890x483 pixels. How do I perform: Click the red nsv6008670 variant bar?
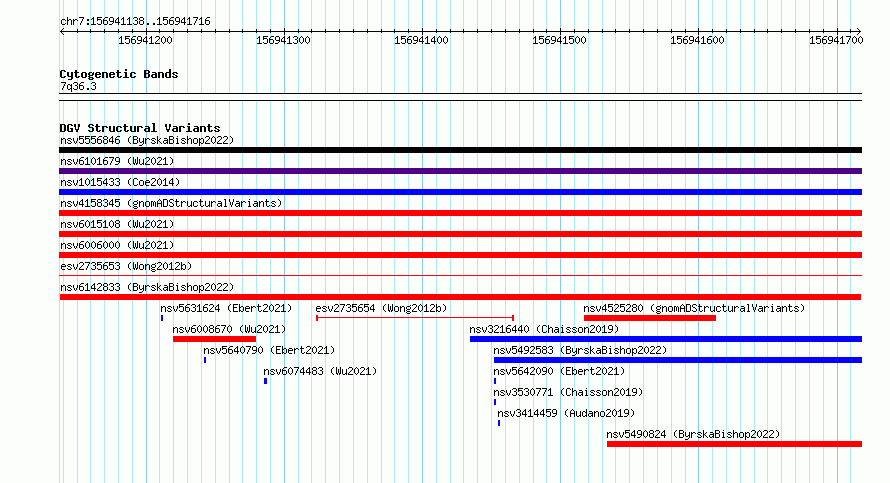point(215,339)
